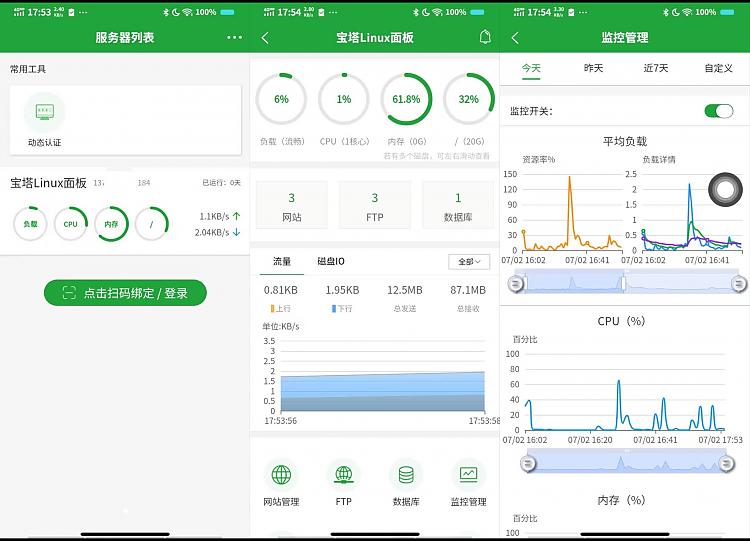Image resolution: width=750 pixels, height=541 pixels.
Task: Go back from 宝塔Linux面板 screen
Action: (265, 38)
